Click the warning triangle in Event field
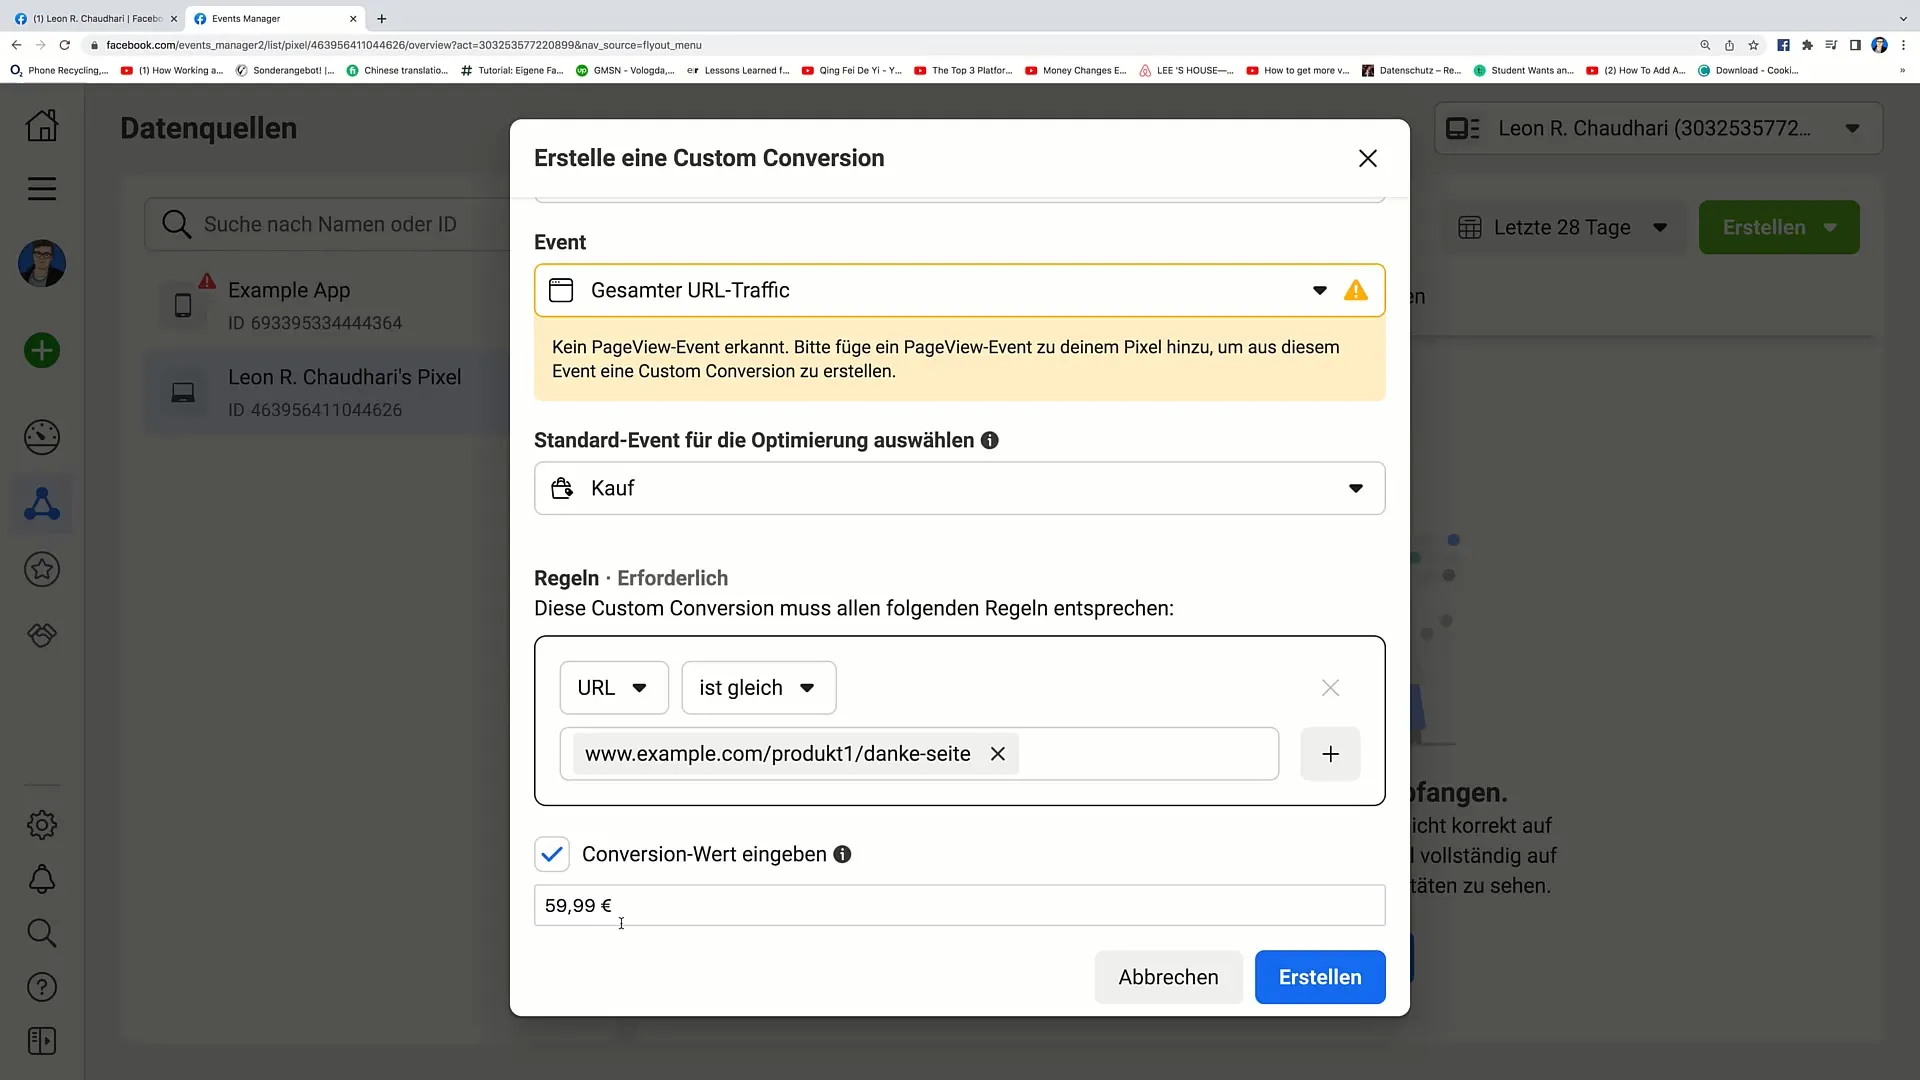The image size is (1920, 1080). [x=1356, y=291]
